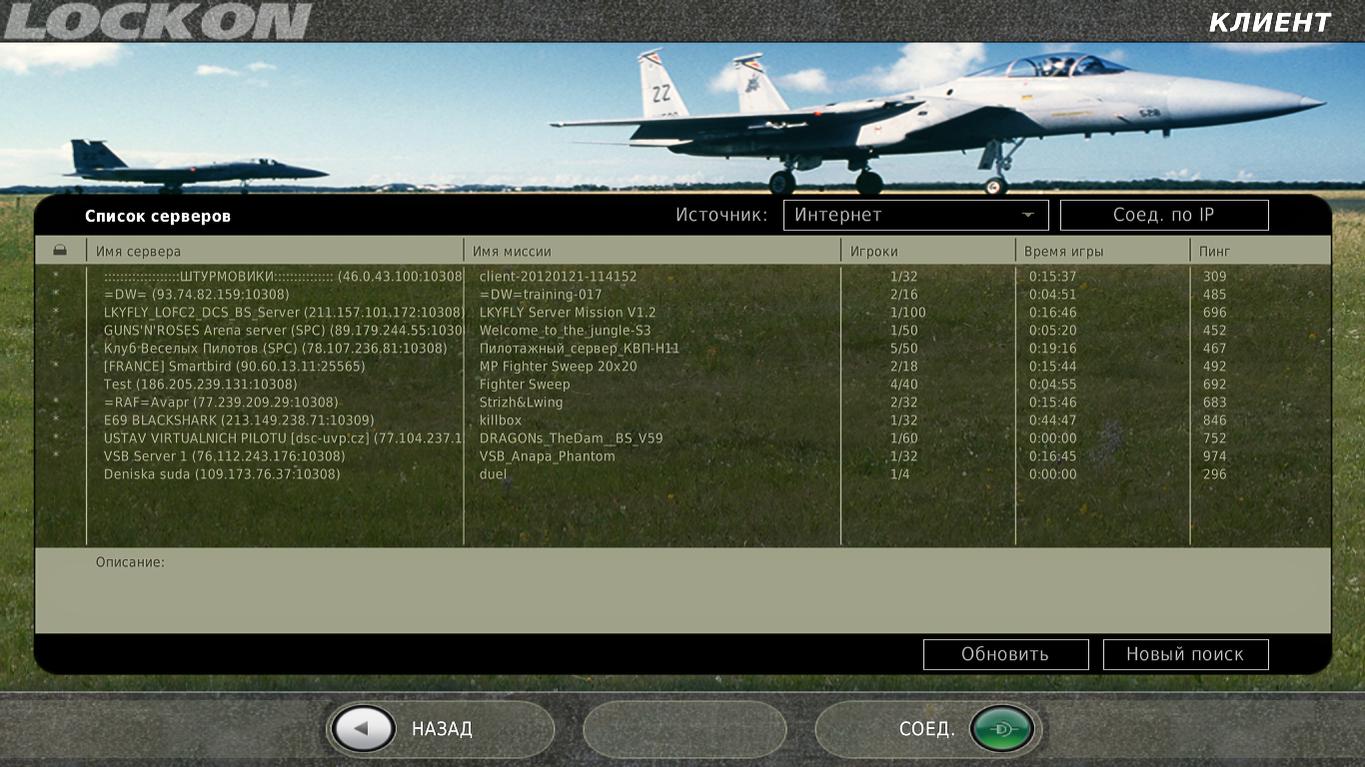
Task: Open the Источник dropdown set to Интернет
Action: click(x=915, y=215)
